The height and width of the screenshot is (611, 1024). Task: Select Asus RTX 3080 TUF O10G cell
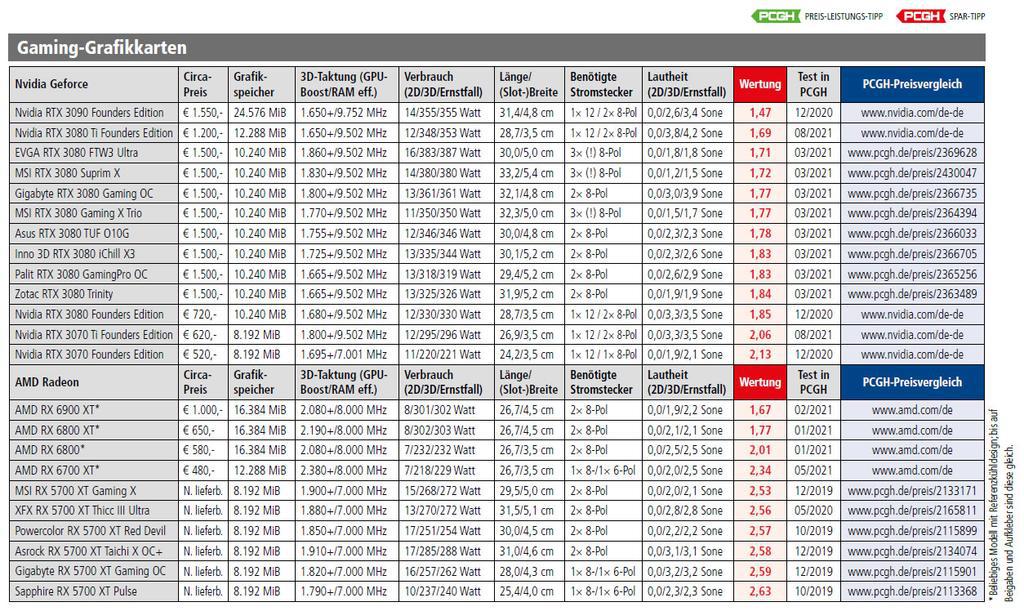[94, 234]
